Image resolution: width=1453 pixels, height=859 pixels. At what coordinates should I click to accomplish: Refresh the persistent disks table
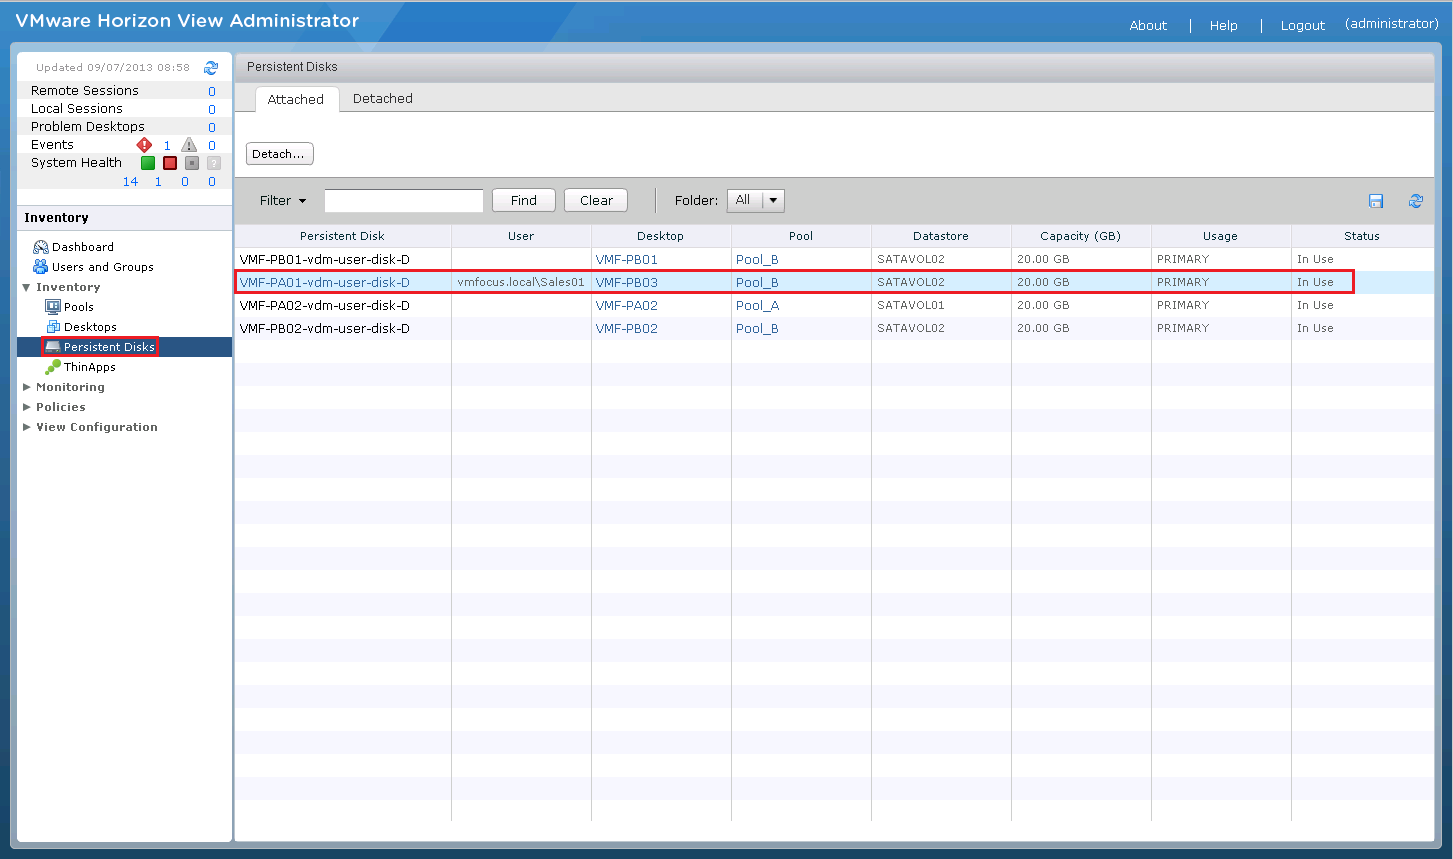click(x=1416, y=201)
